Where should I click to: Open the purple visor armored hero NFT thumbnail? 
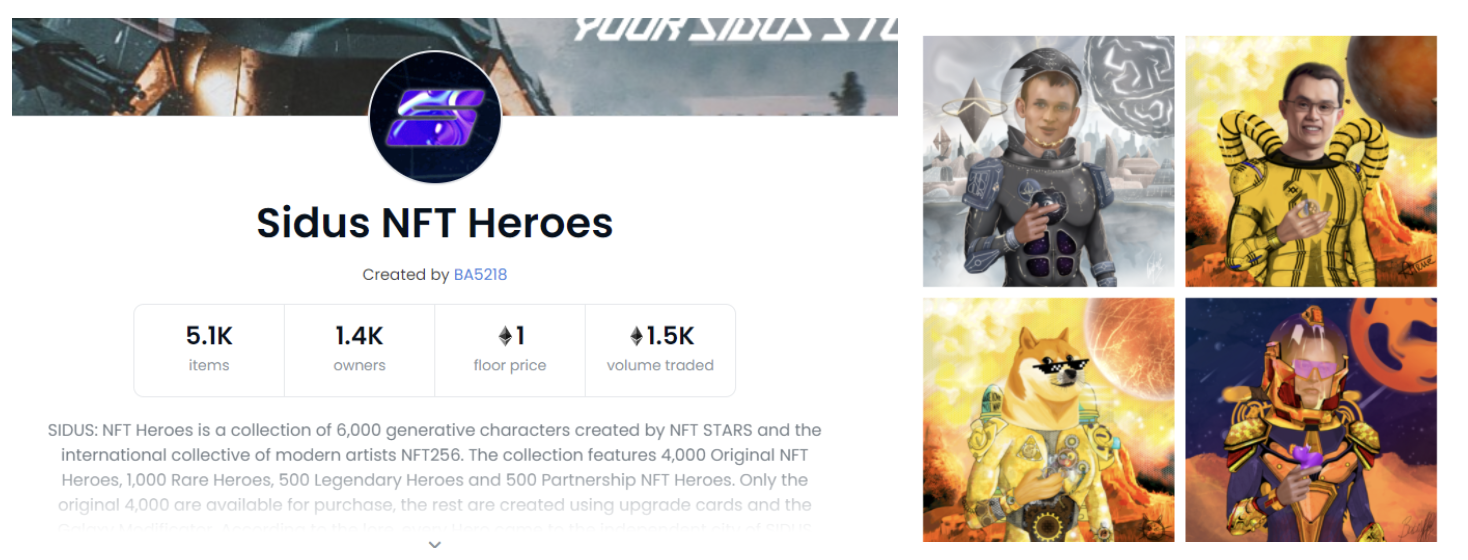pyautogui.click(x=1311, y=420)
